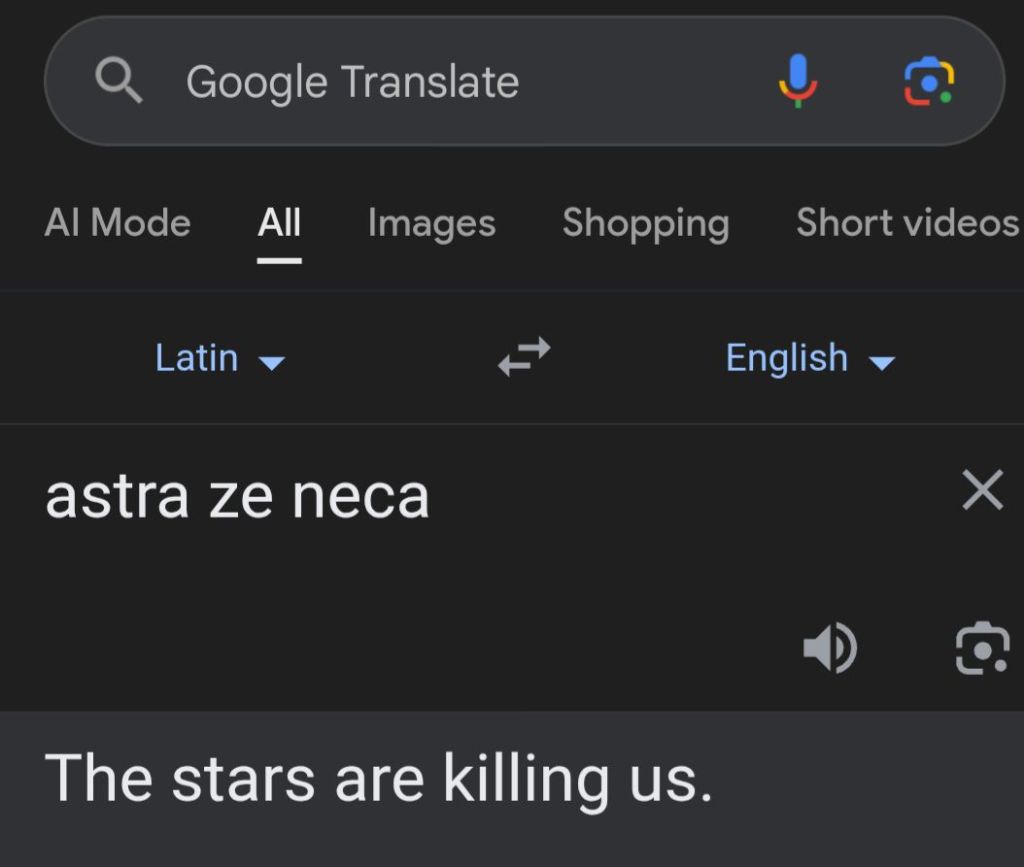
Task: Tap the magnifying glass search icon
Action: pos(119,81)
